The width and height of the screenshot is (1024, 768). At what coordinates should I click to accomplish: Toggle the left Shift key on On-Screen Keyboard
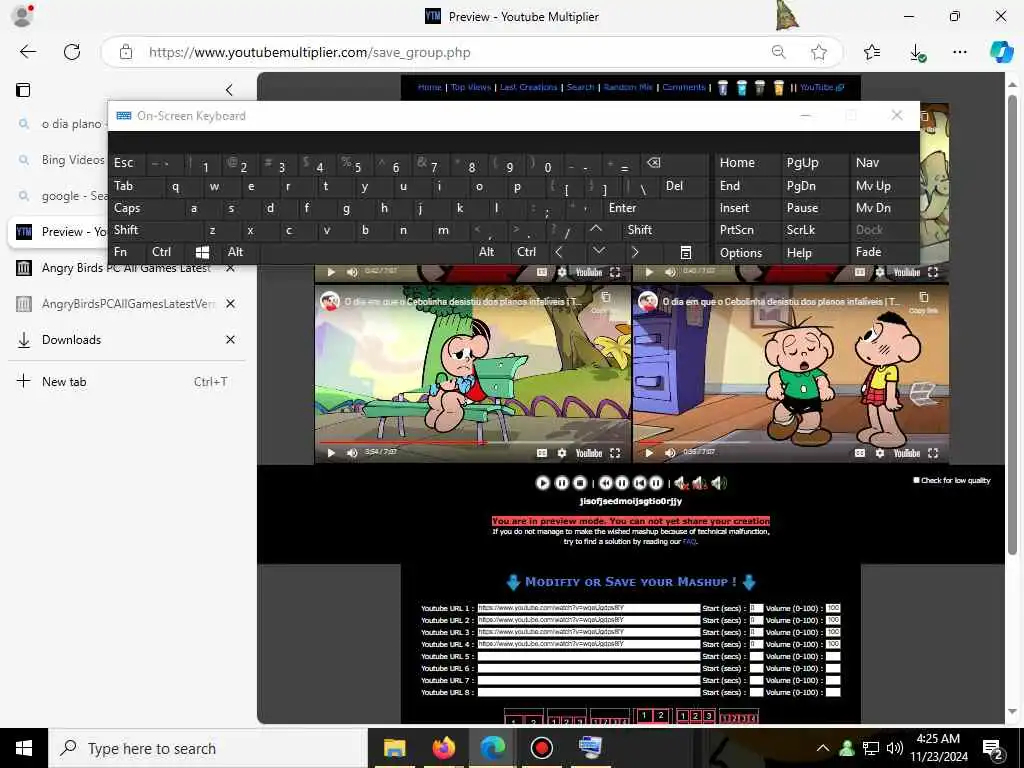click(x=126, y=230)
